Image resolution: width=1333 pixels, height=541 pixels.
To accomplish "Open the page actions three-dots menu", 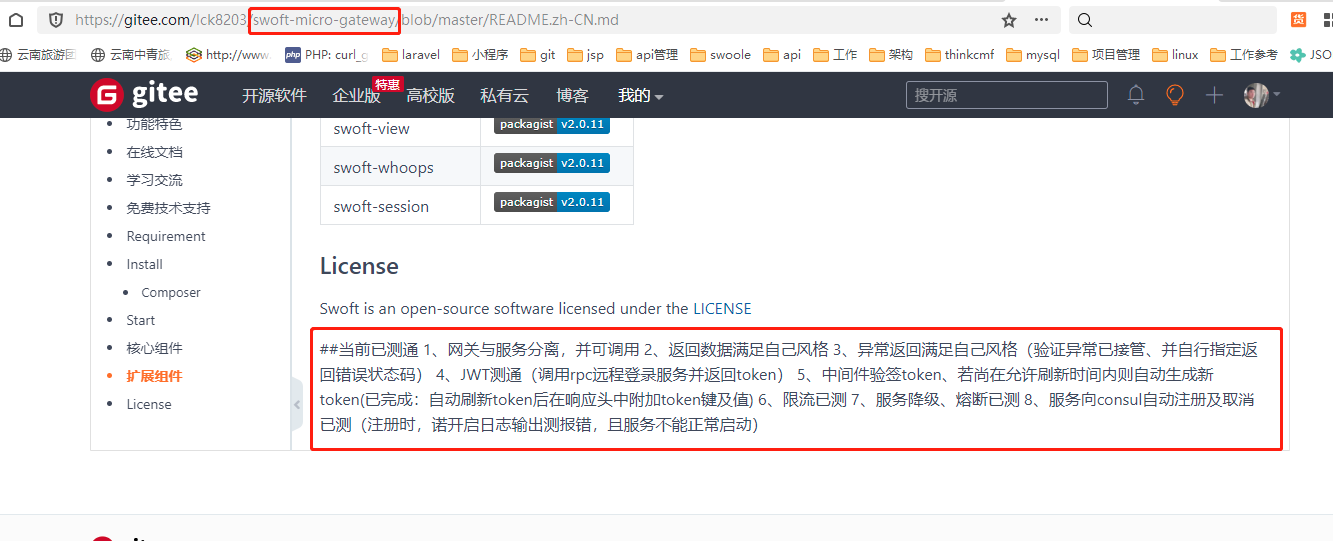I will 1041,20.
